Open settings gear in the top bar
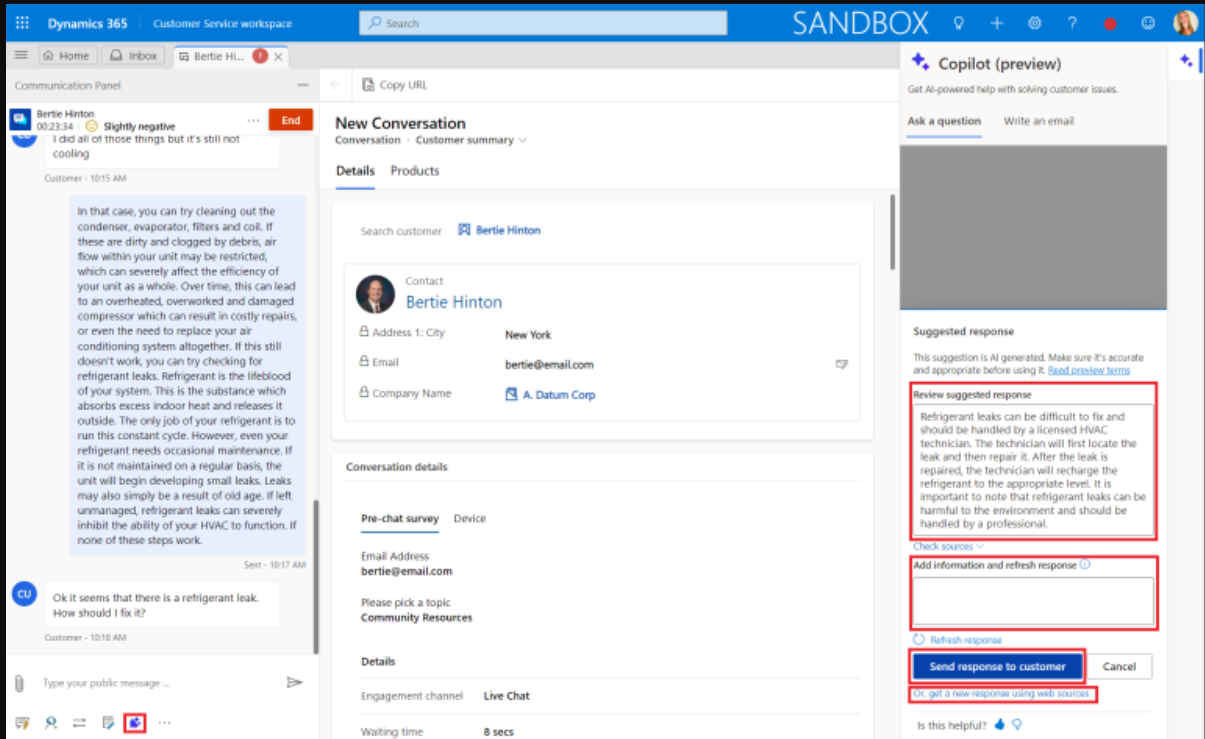1205x739 pixels. pos(1034,23)
